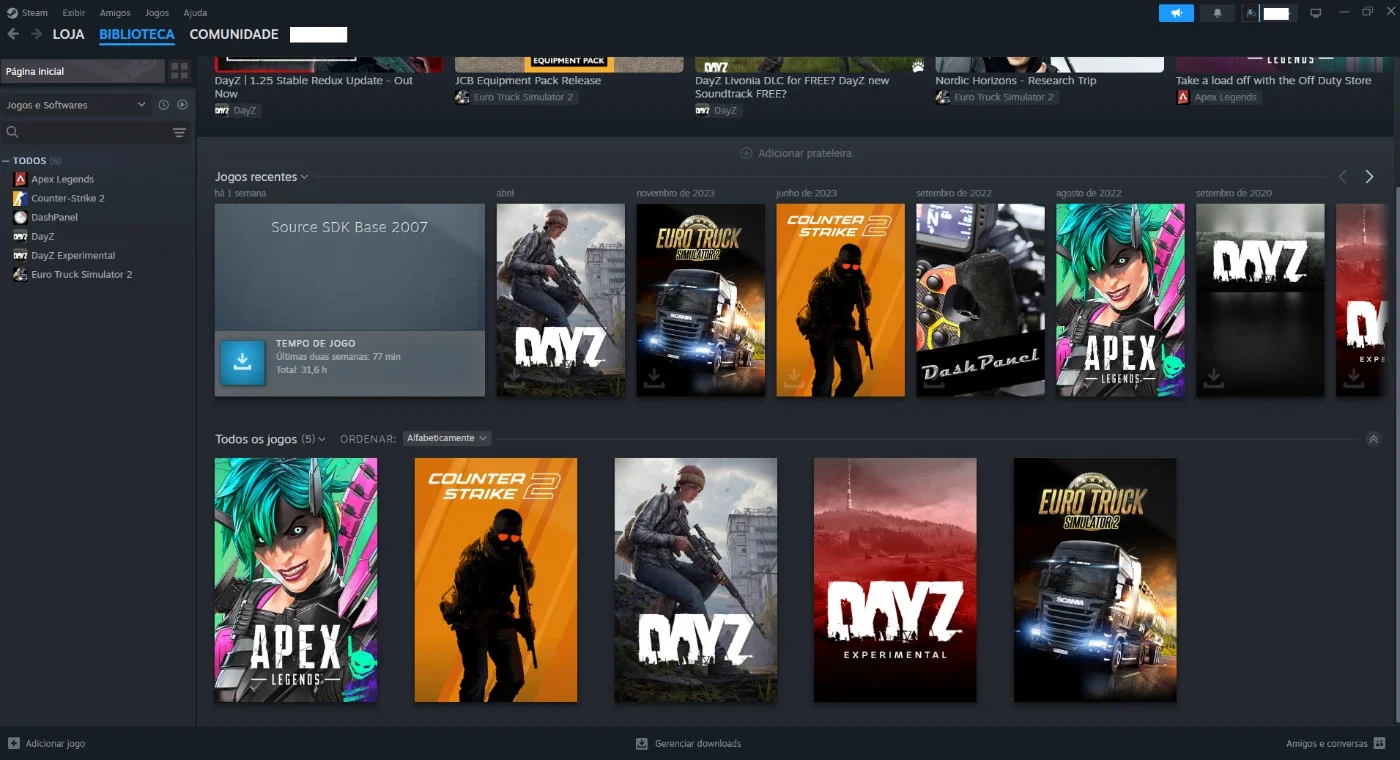Go to the COMUNIDADE tab

(234, 34)
